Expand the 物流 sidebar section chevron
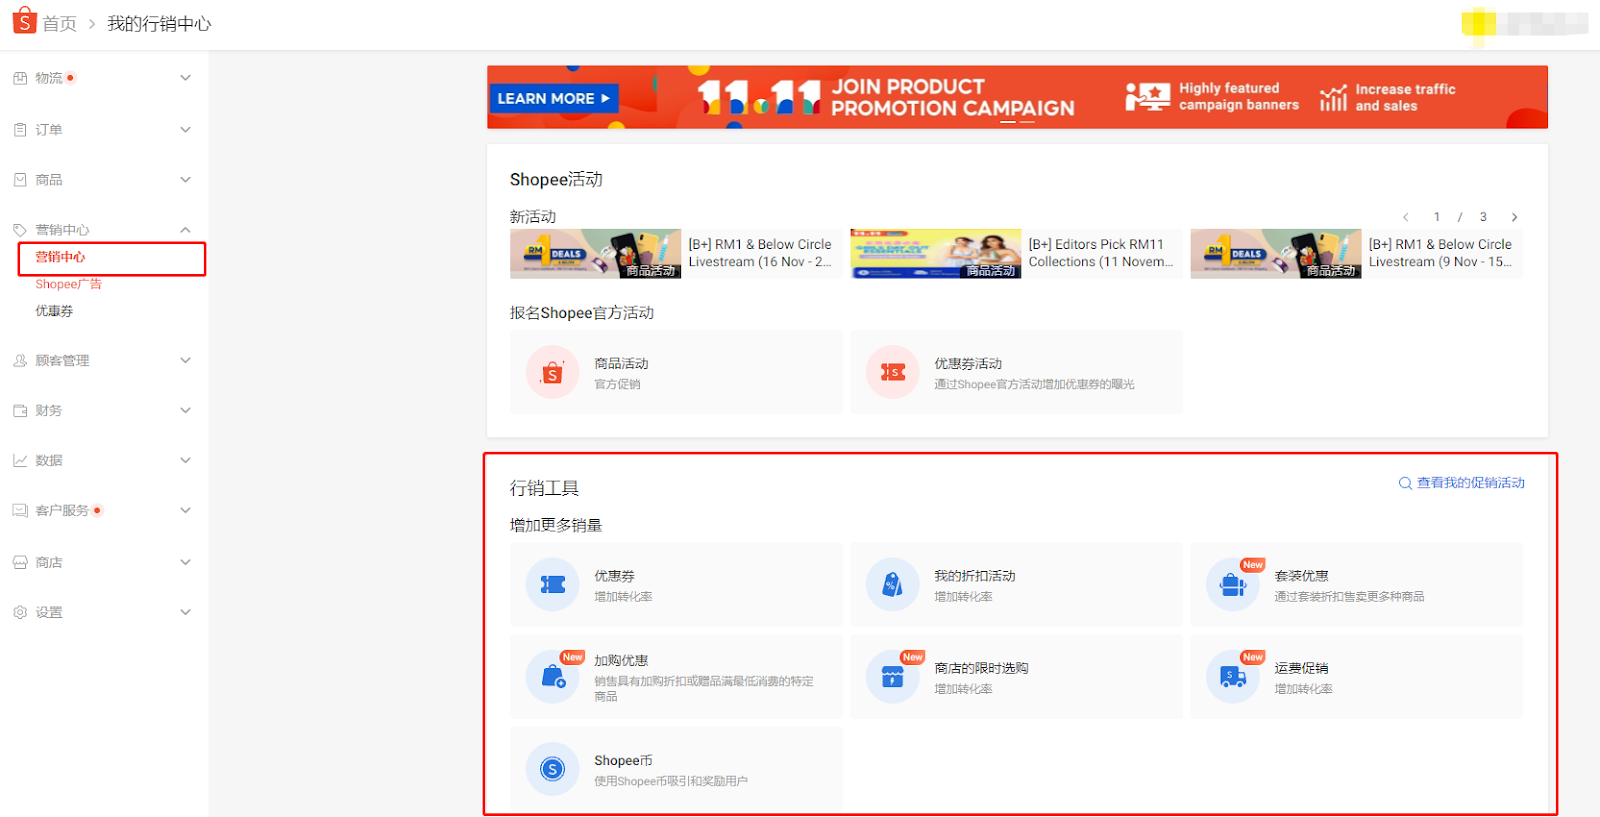Screen dimensions: 1600x817 [185, 78]
